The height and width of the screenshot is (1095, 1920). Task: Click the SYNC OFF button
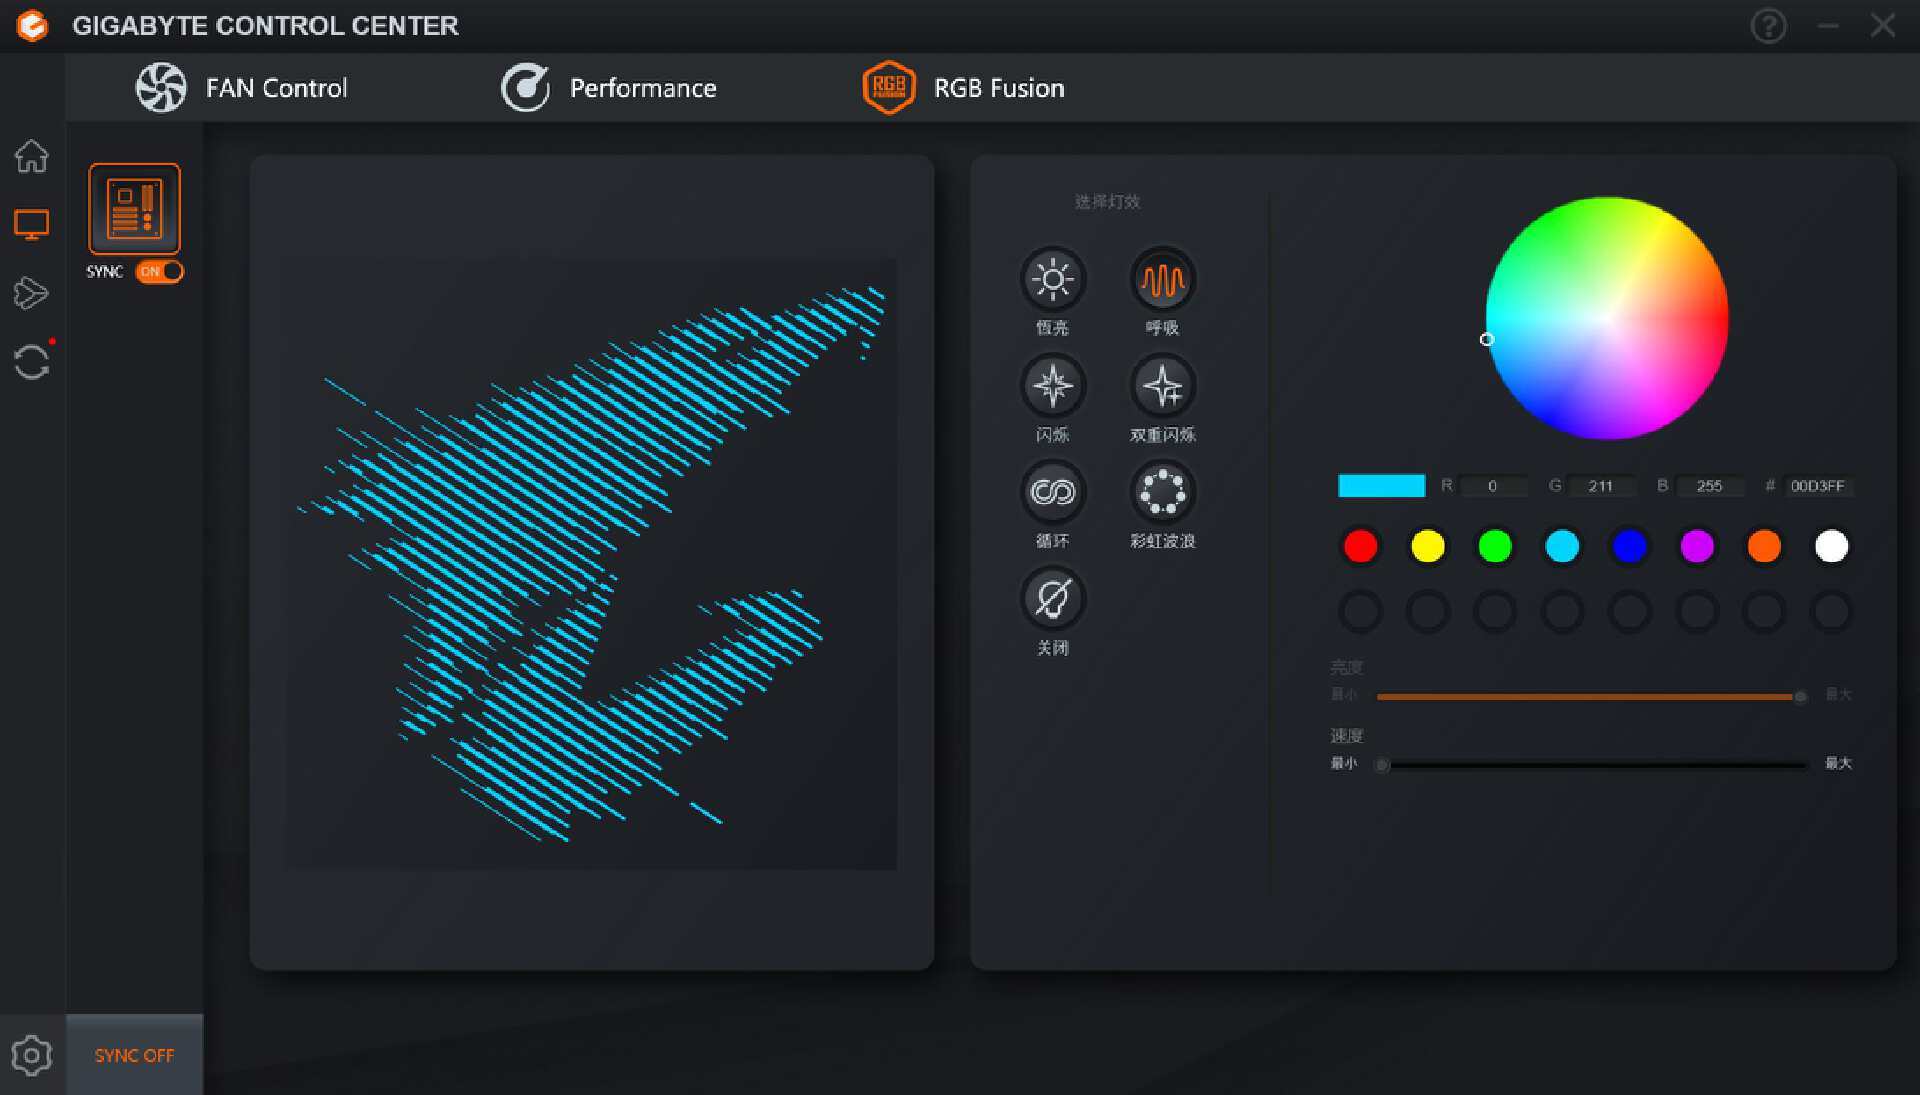134,1055
